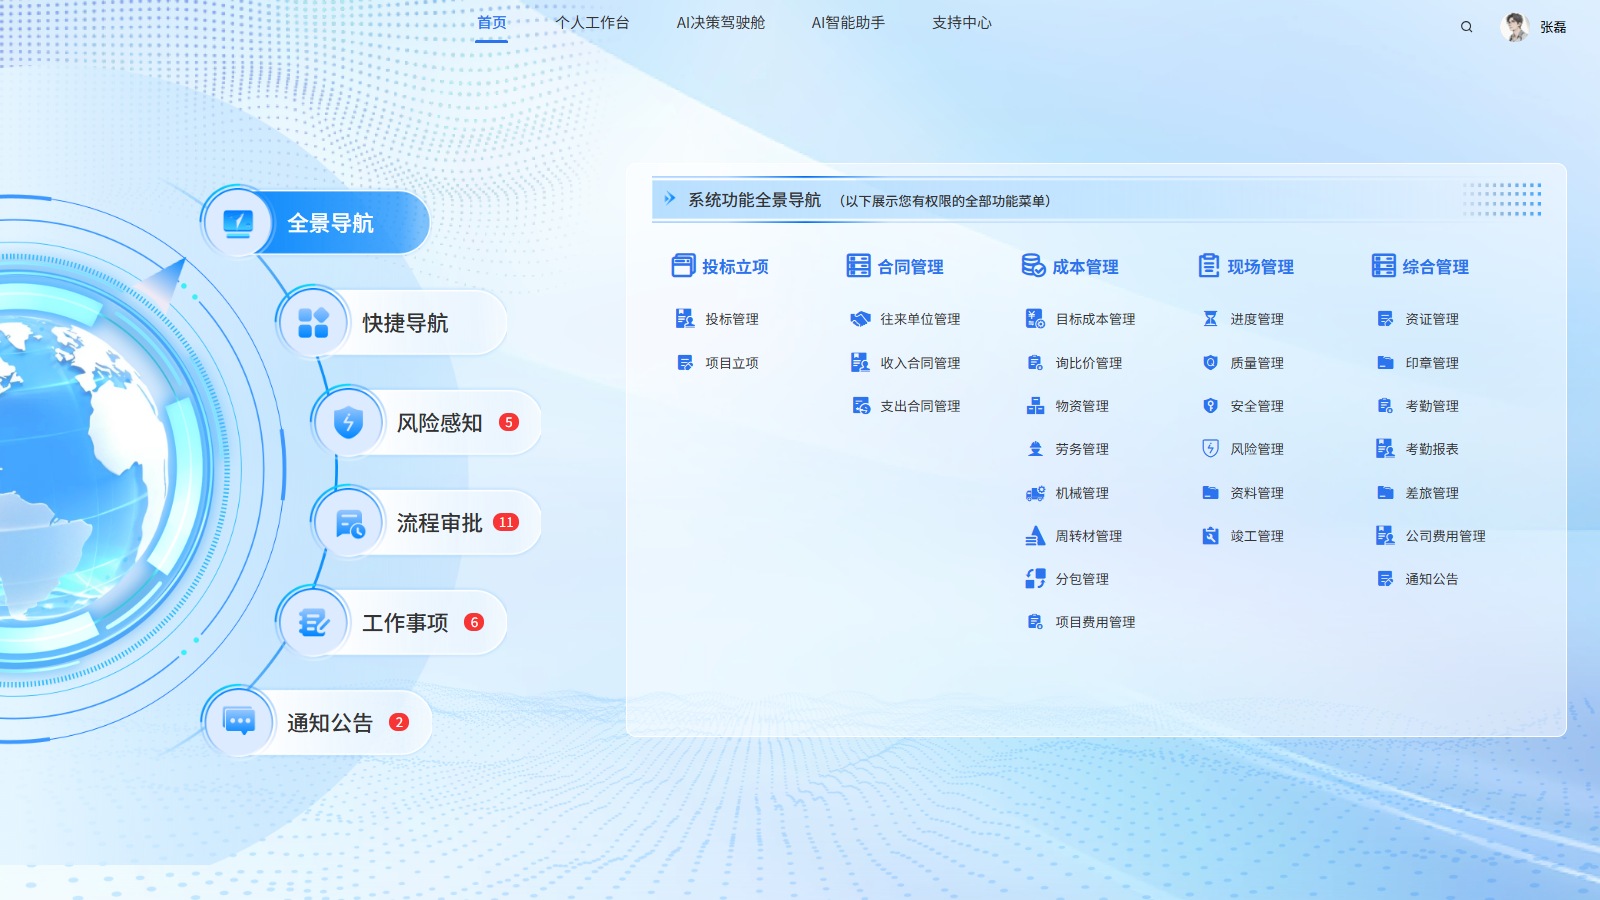1600x900 pixels.
Task: Open 通知公告 link under 综合管理
Action: [x=1432, y=579]
